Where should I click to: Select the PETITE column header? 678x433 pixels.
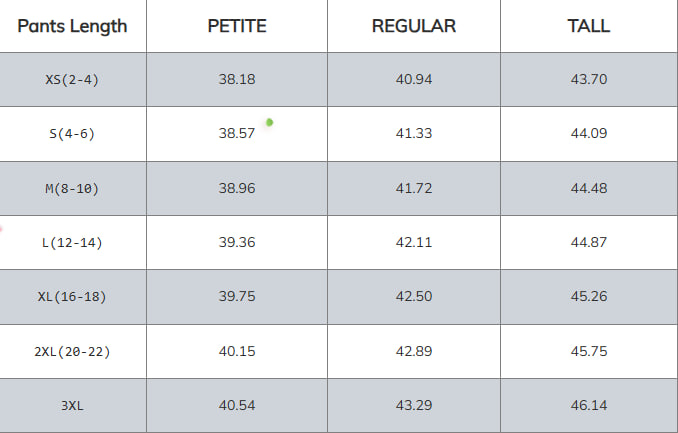tap(236, 26)
